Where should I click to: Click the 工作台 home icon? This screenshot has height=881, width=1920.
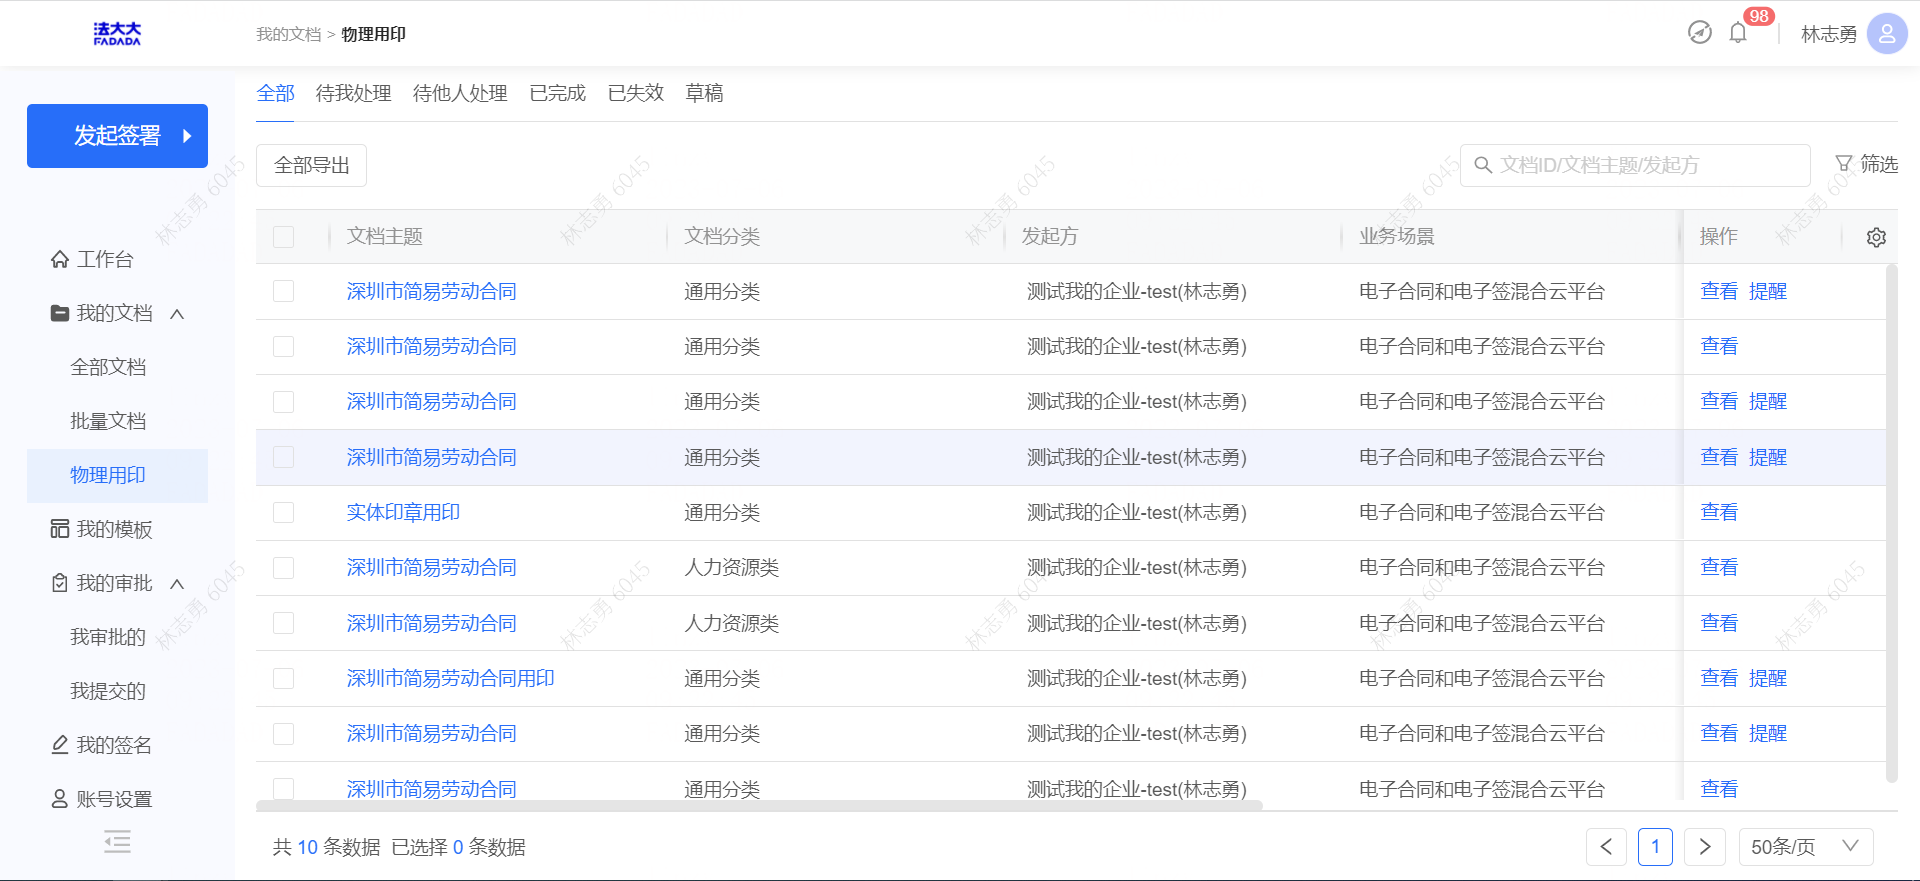click(x=60, y=259)
